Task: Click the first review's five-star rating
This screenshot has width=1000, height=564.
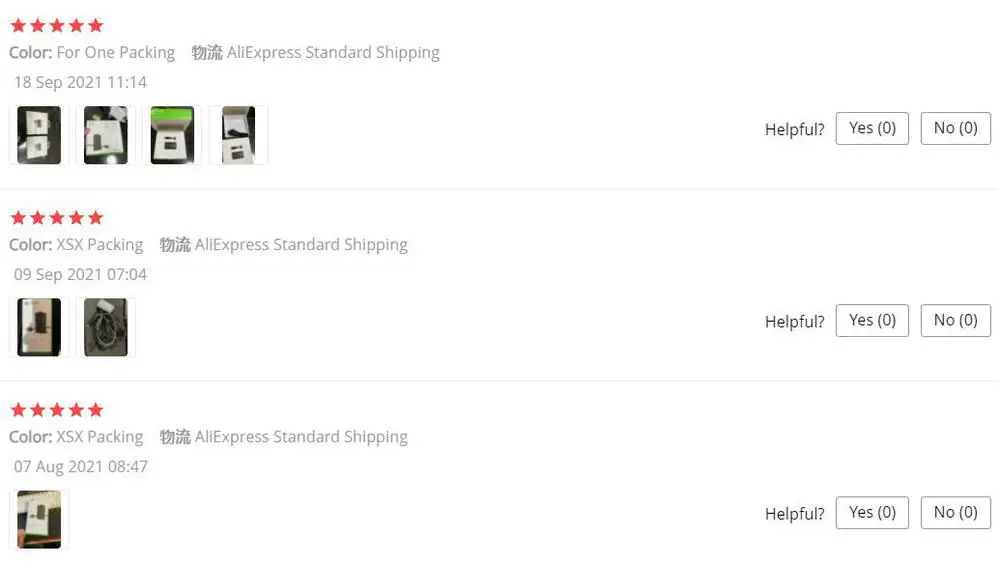Action: (57, 25)
